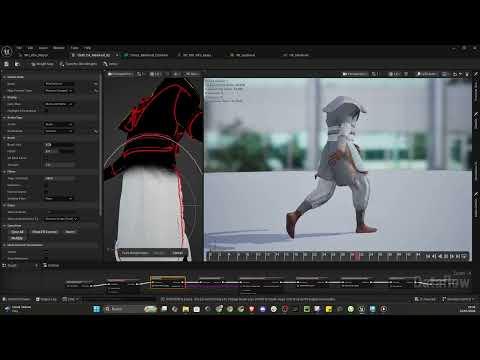480x360 pixels.
Task: Open the Output Log
Action: [46, 299]
